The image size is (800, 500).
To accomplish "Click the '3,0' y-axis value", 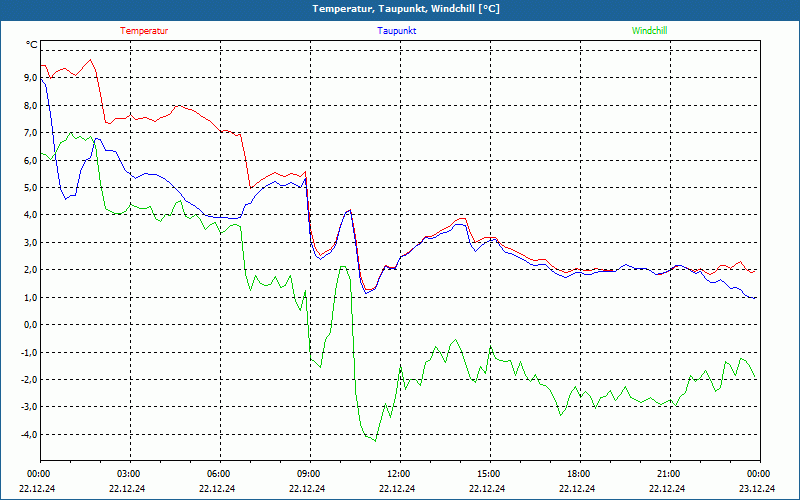I will [x=30, y=242].
